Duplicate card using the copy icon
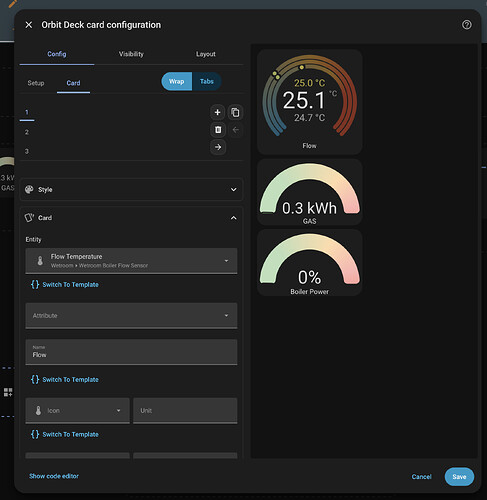 (235, 112)
